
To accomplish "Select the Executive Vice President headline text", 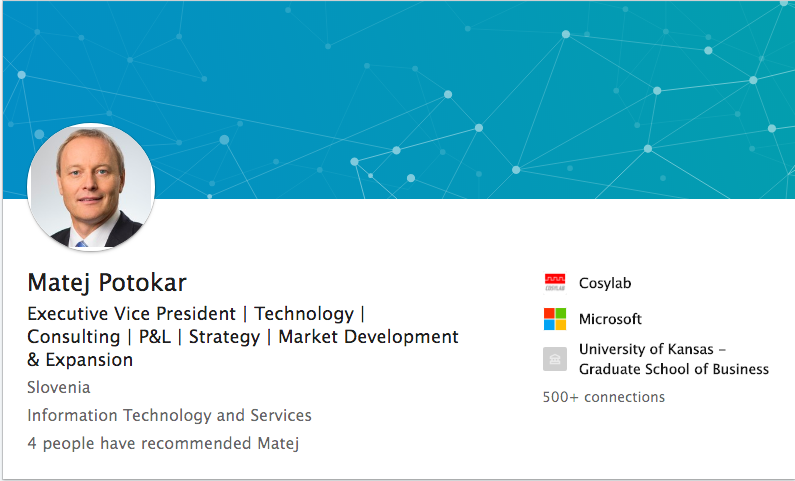I will coord(131,314).
